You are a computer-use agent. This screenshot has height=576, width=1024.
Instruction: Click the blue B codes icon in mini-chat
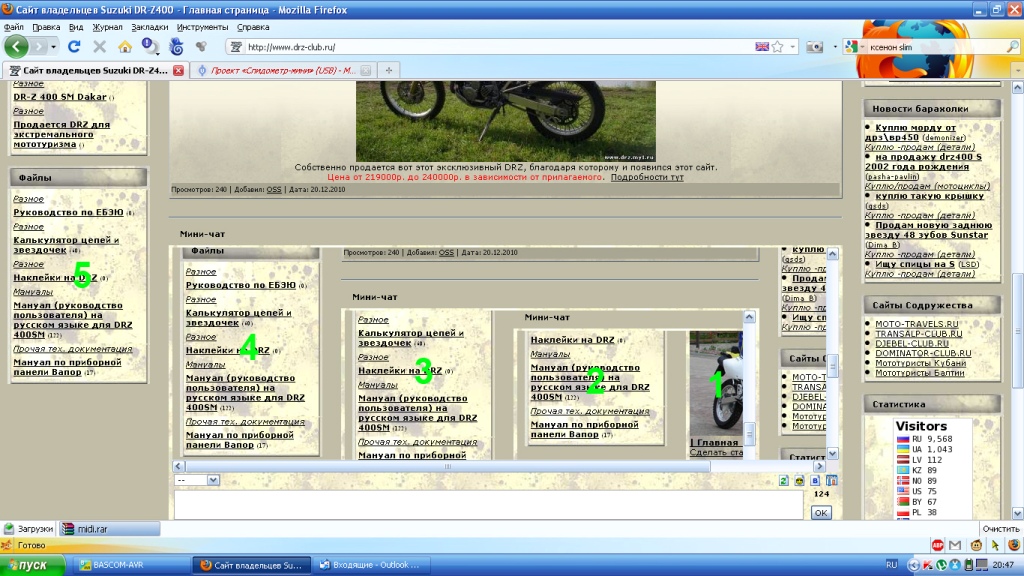[815, 481]
